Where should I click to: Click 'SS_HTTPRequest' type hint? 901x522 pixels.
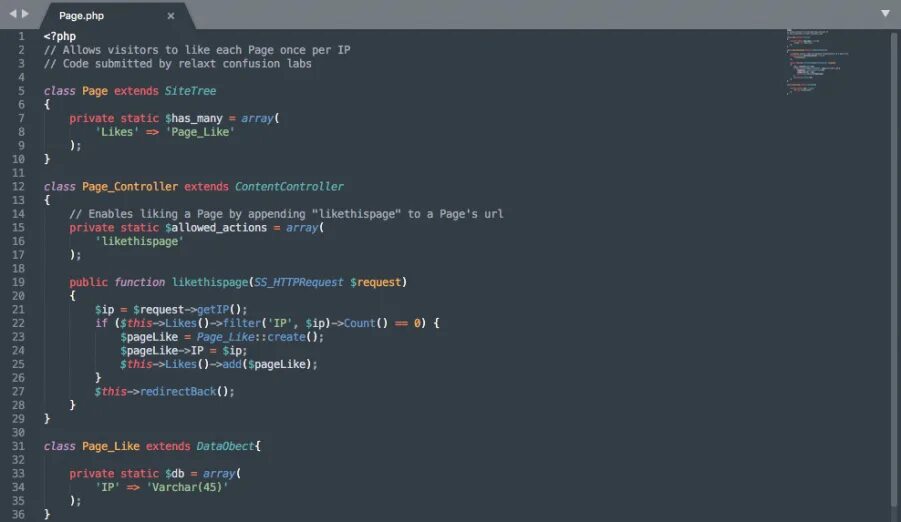coord(299,282)
